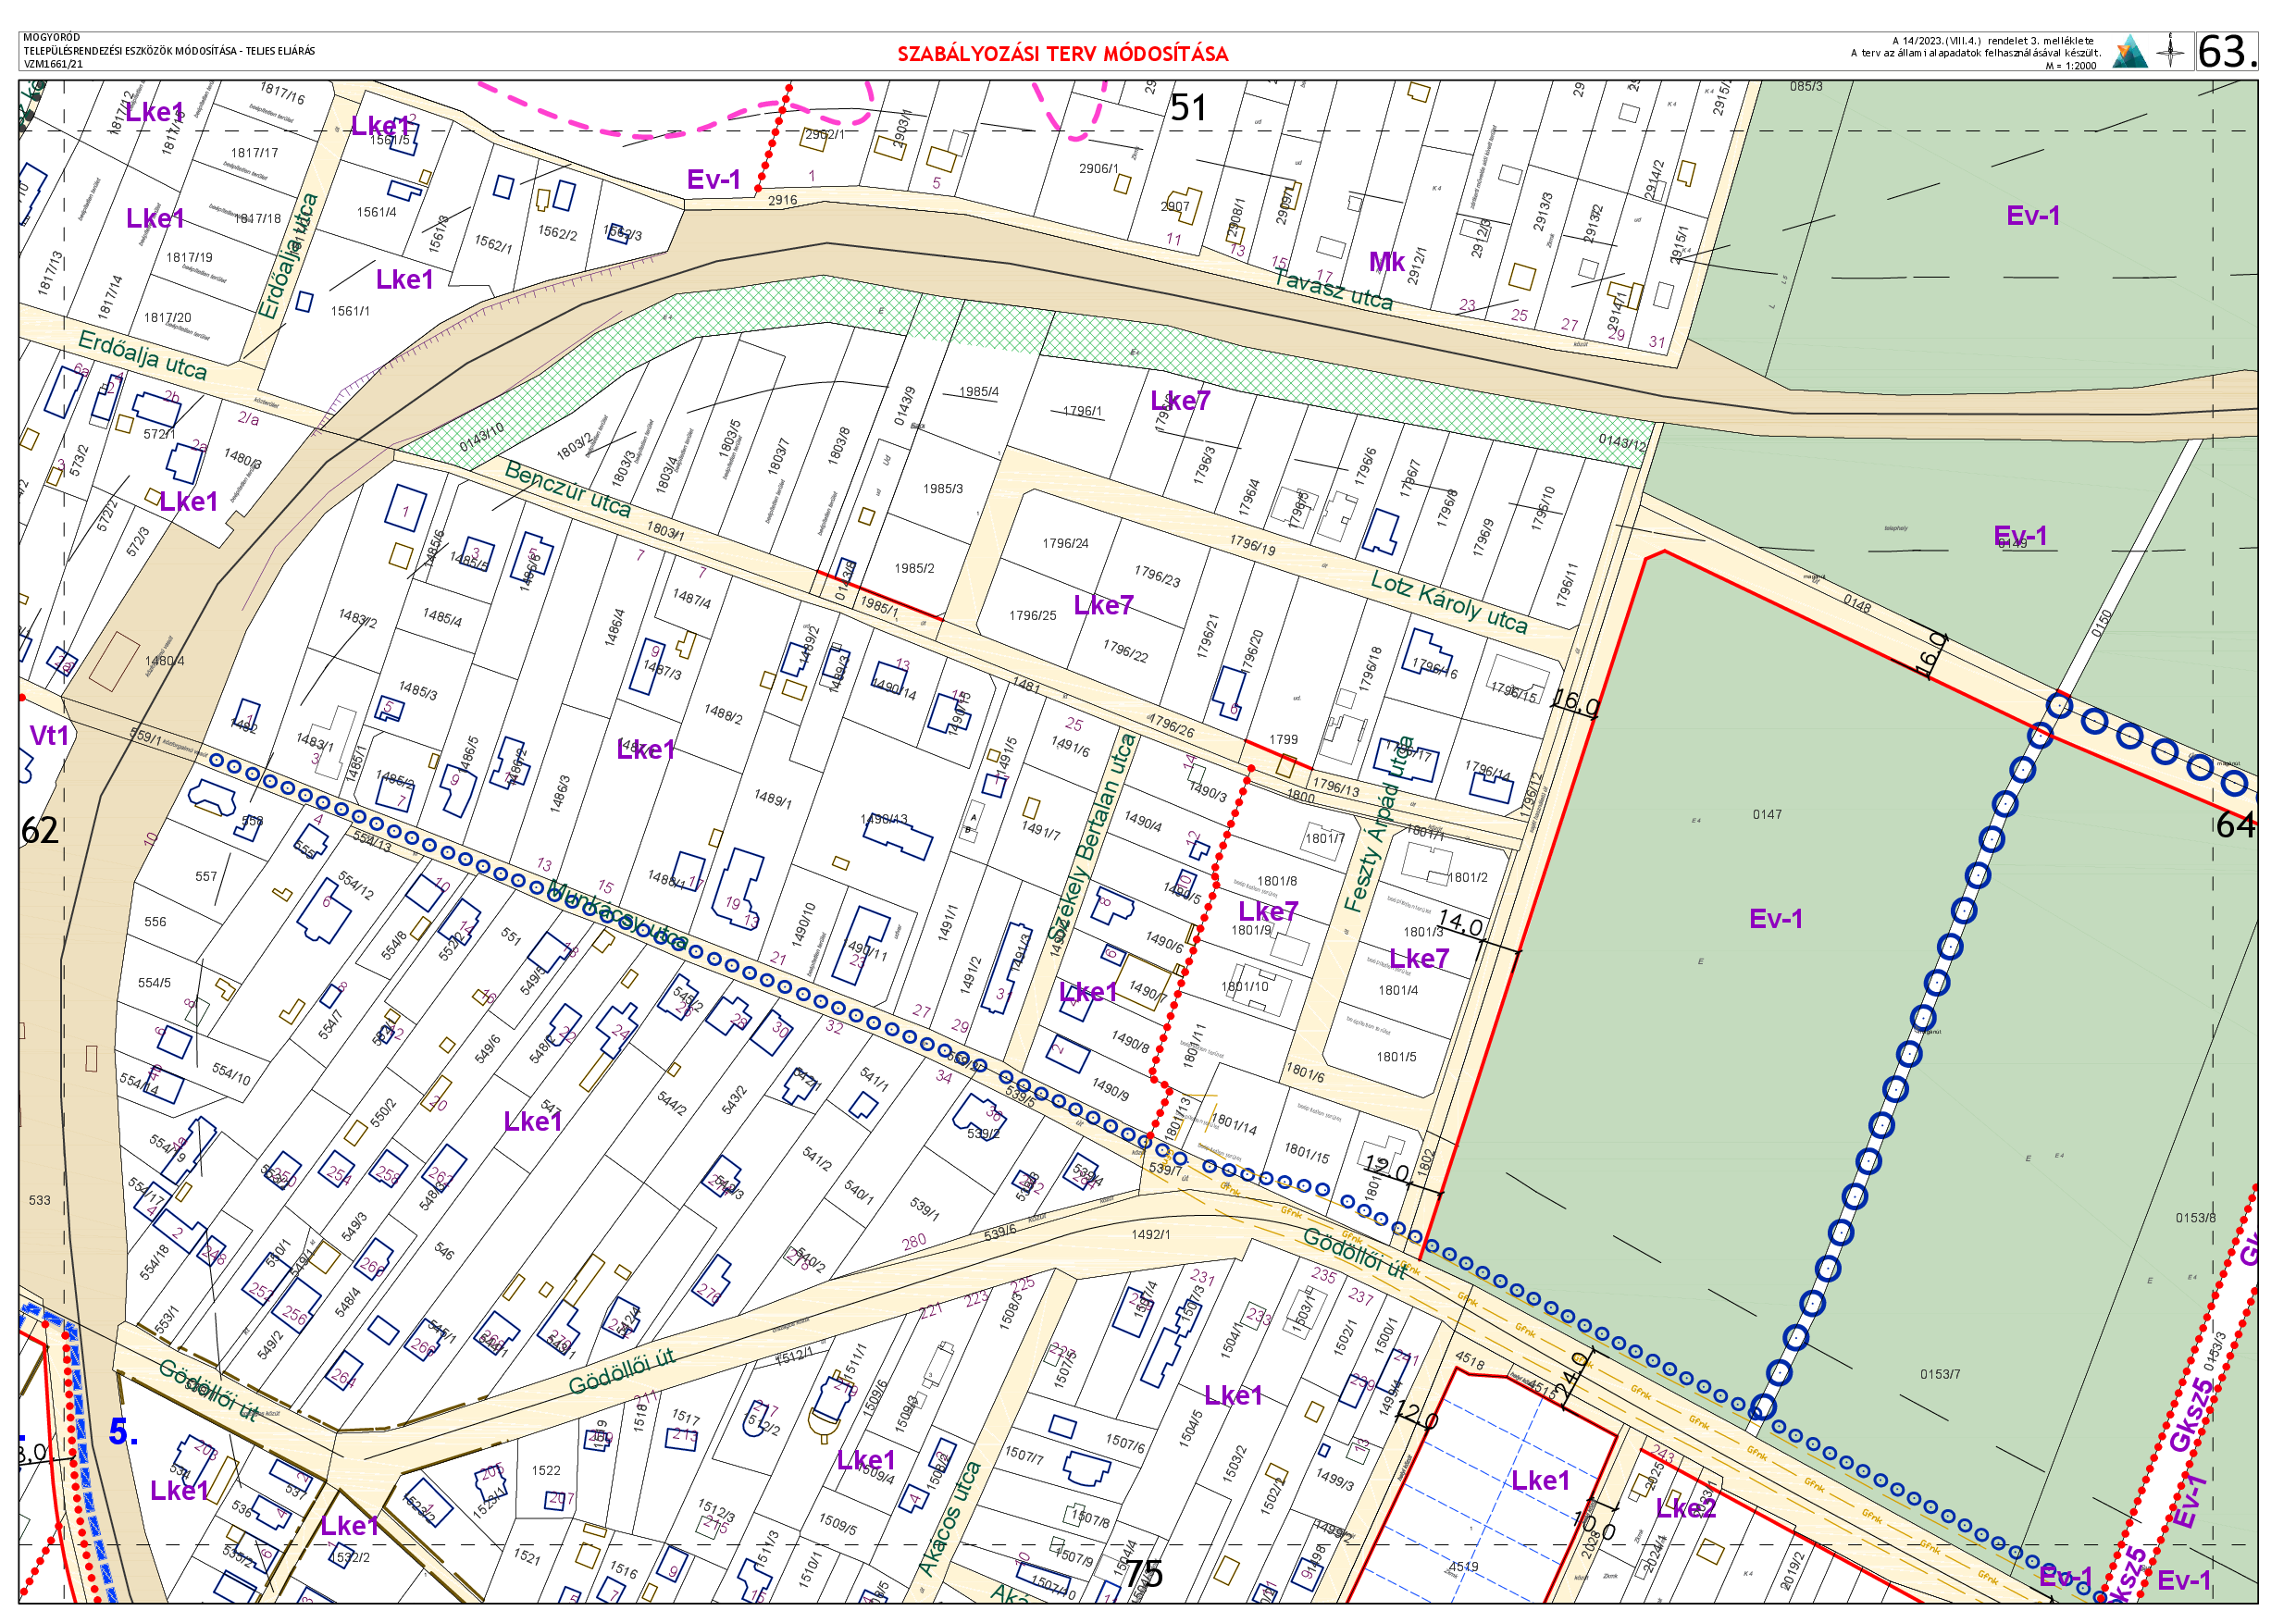Click adjacent sheet number 51 marker
2296x1623 pixels.
coord(1188,108)
